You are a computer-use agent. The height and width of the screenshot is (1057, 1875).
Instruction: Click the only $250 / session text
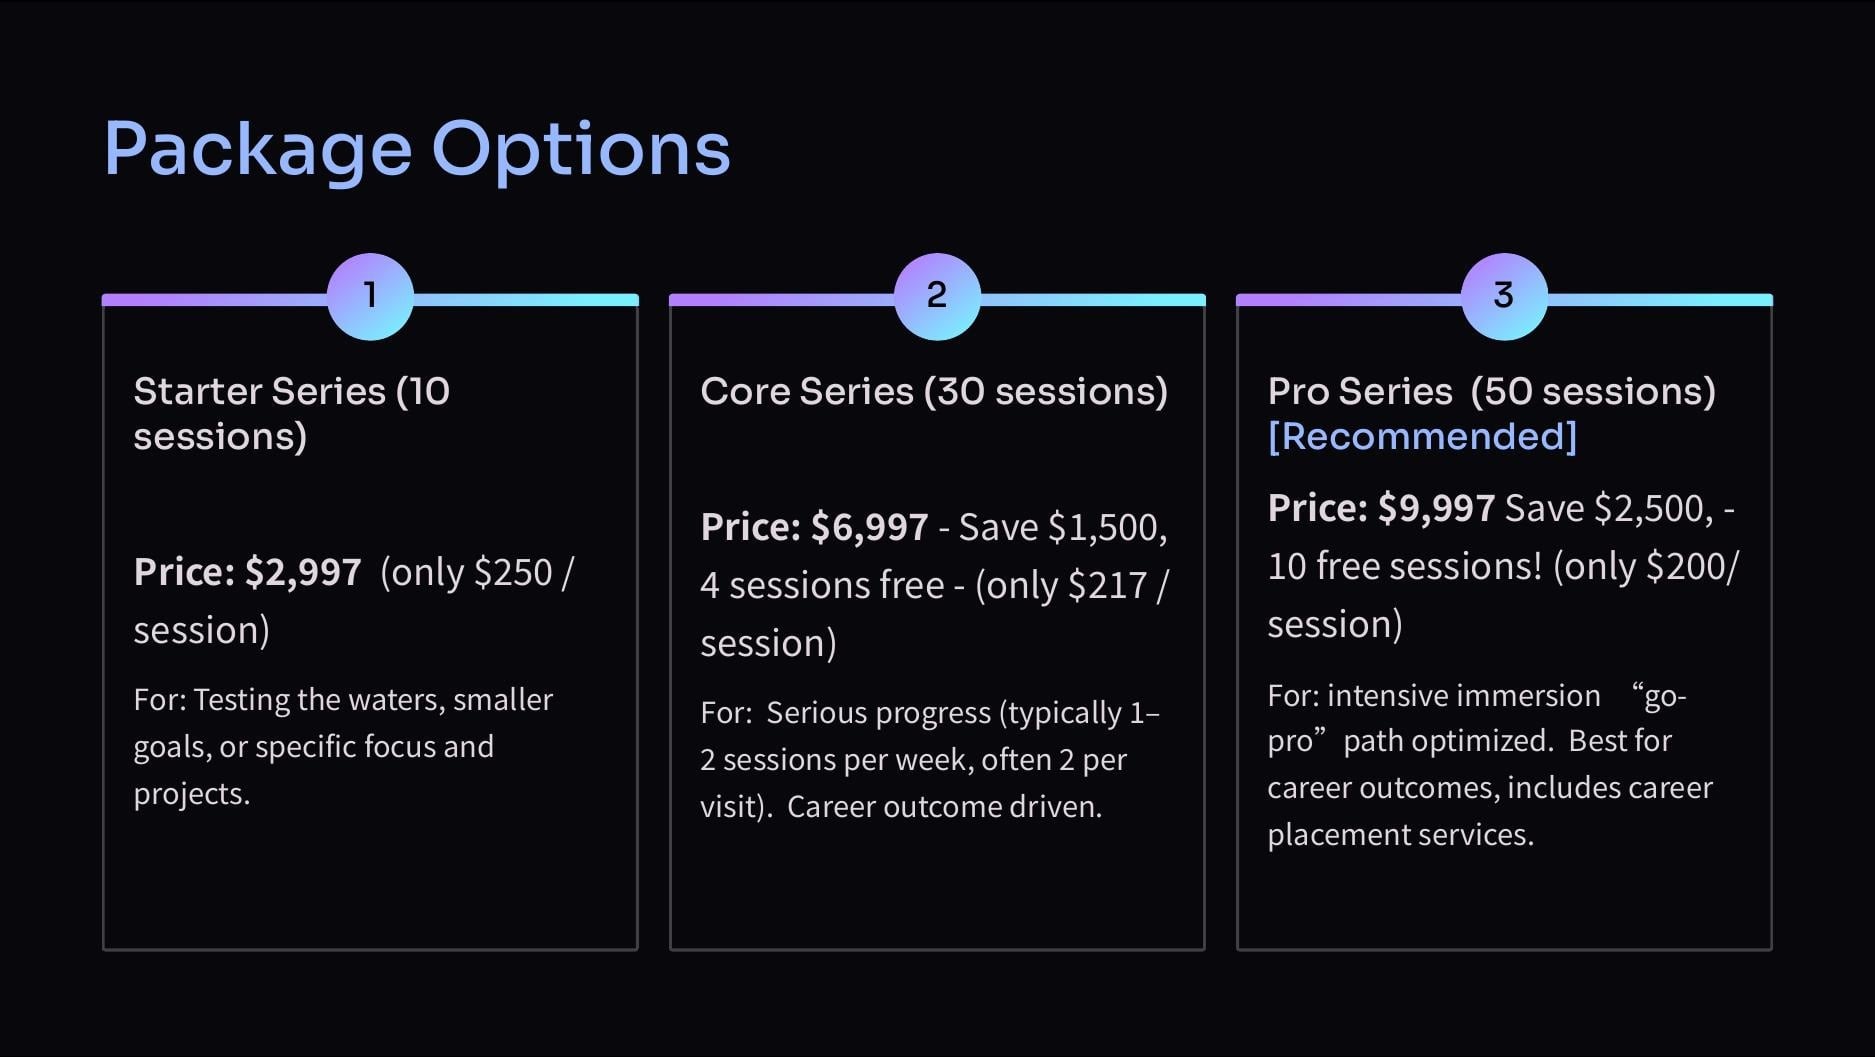point(354,601)
